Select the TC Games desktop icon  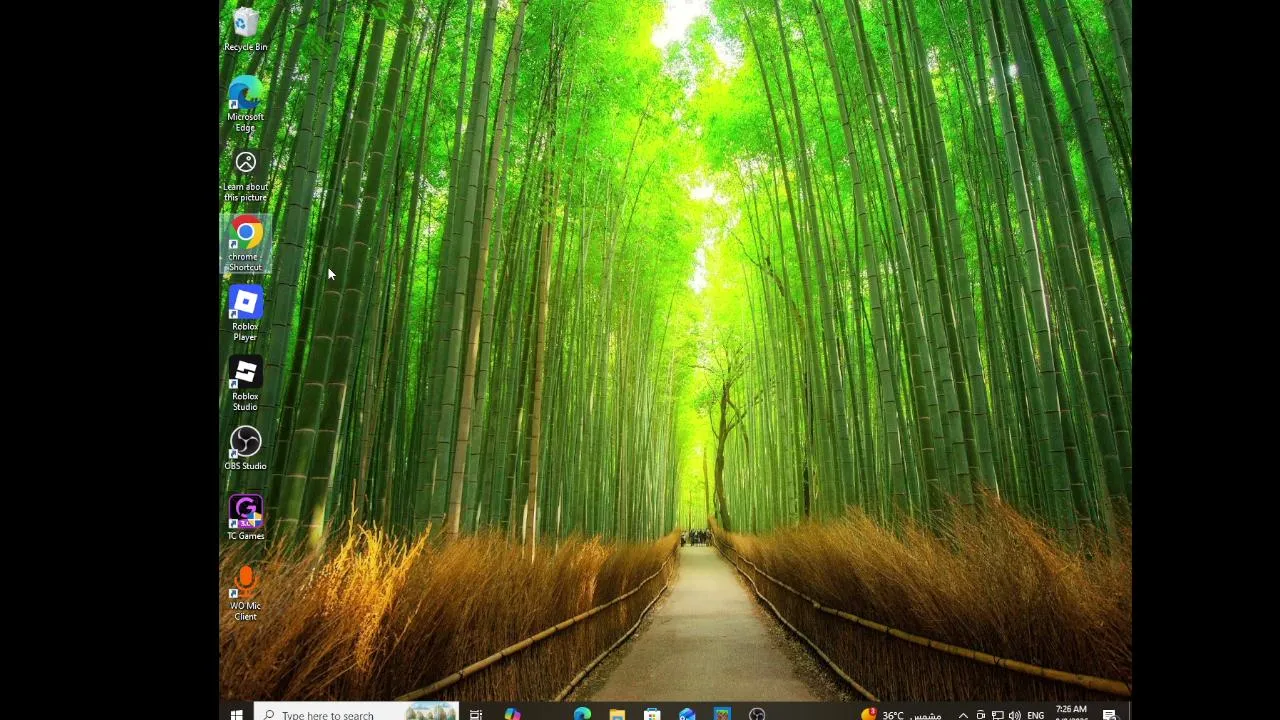point(245,518)
